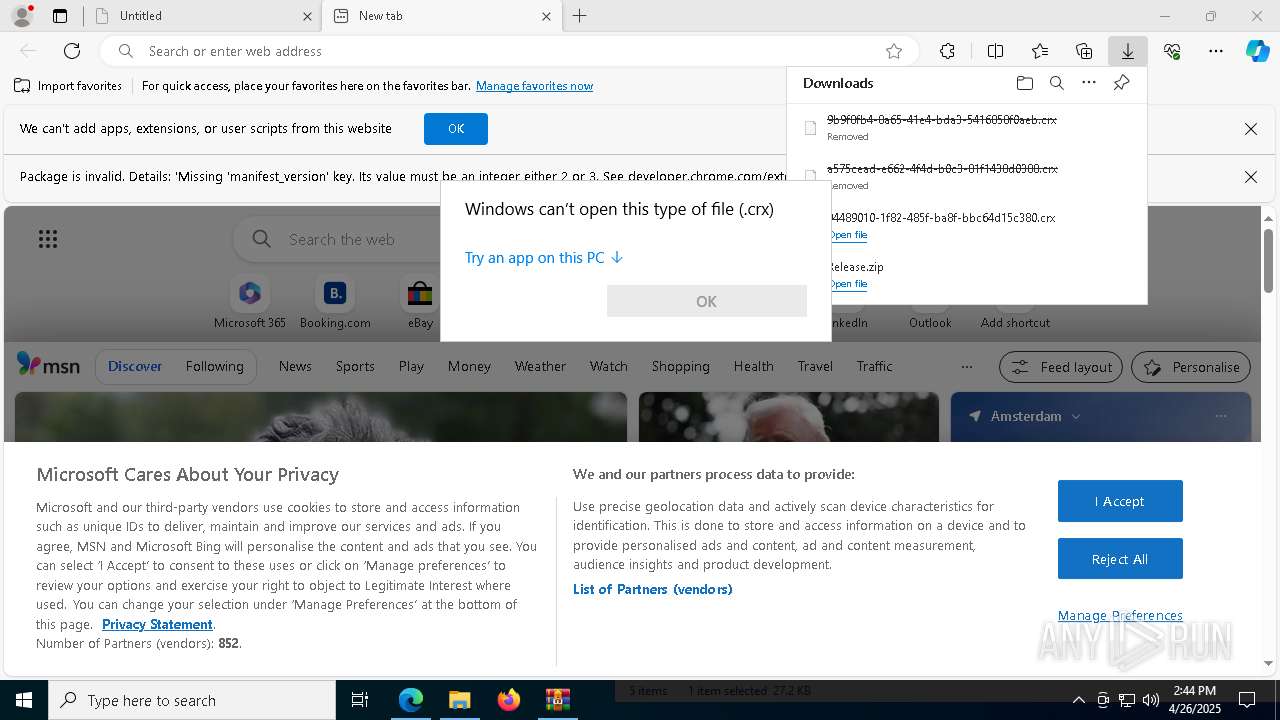
Task: Show more MSN sections ellipsis
Action: click(x=966, y=367)
